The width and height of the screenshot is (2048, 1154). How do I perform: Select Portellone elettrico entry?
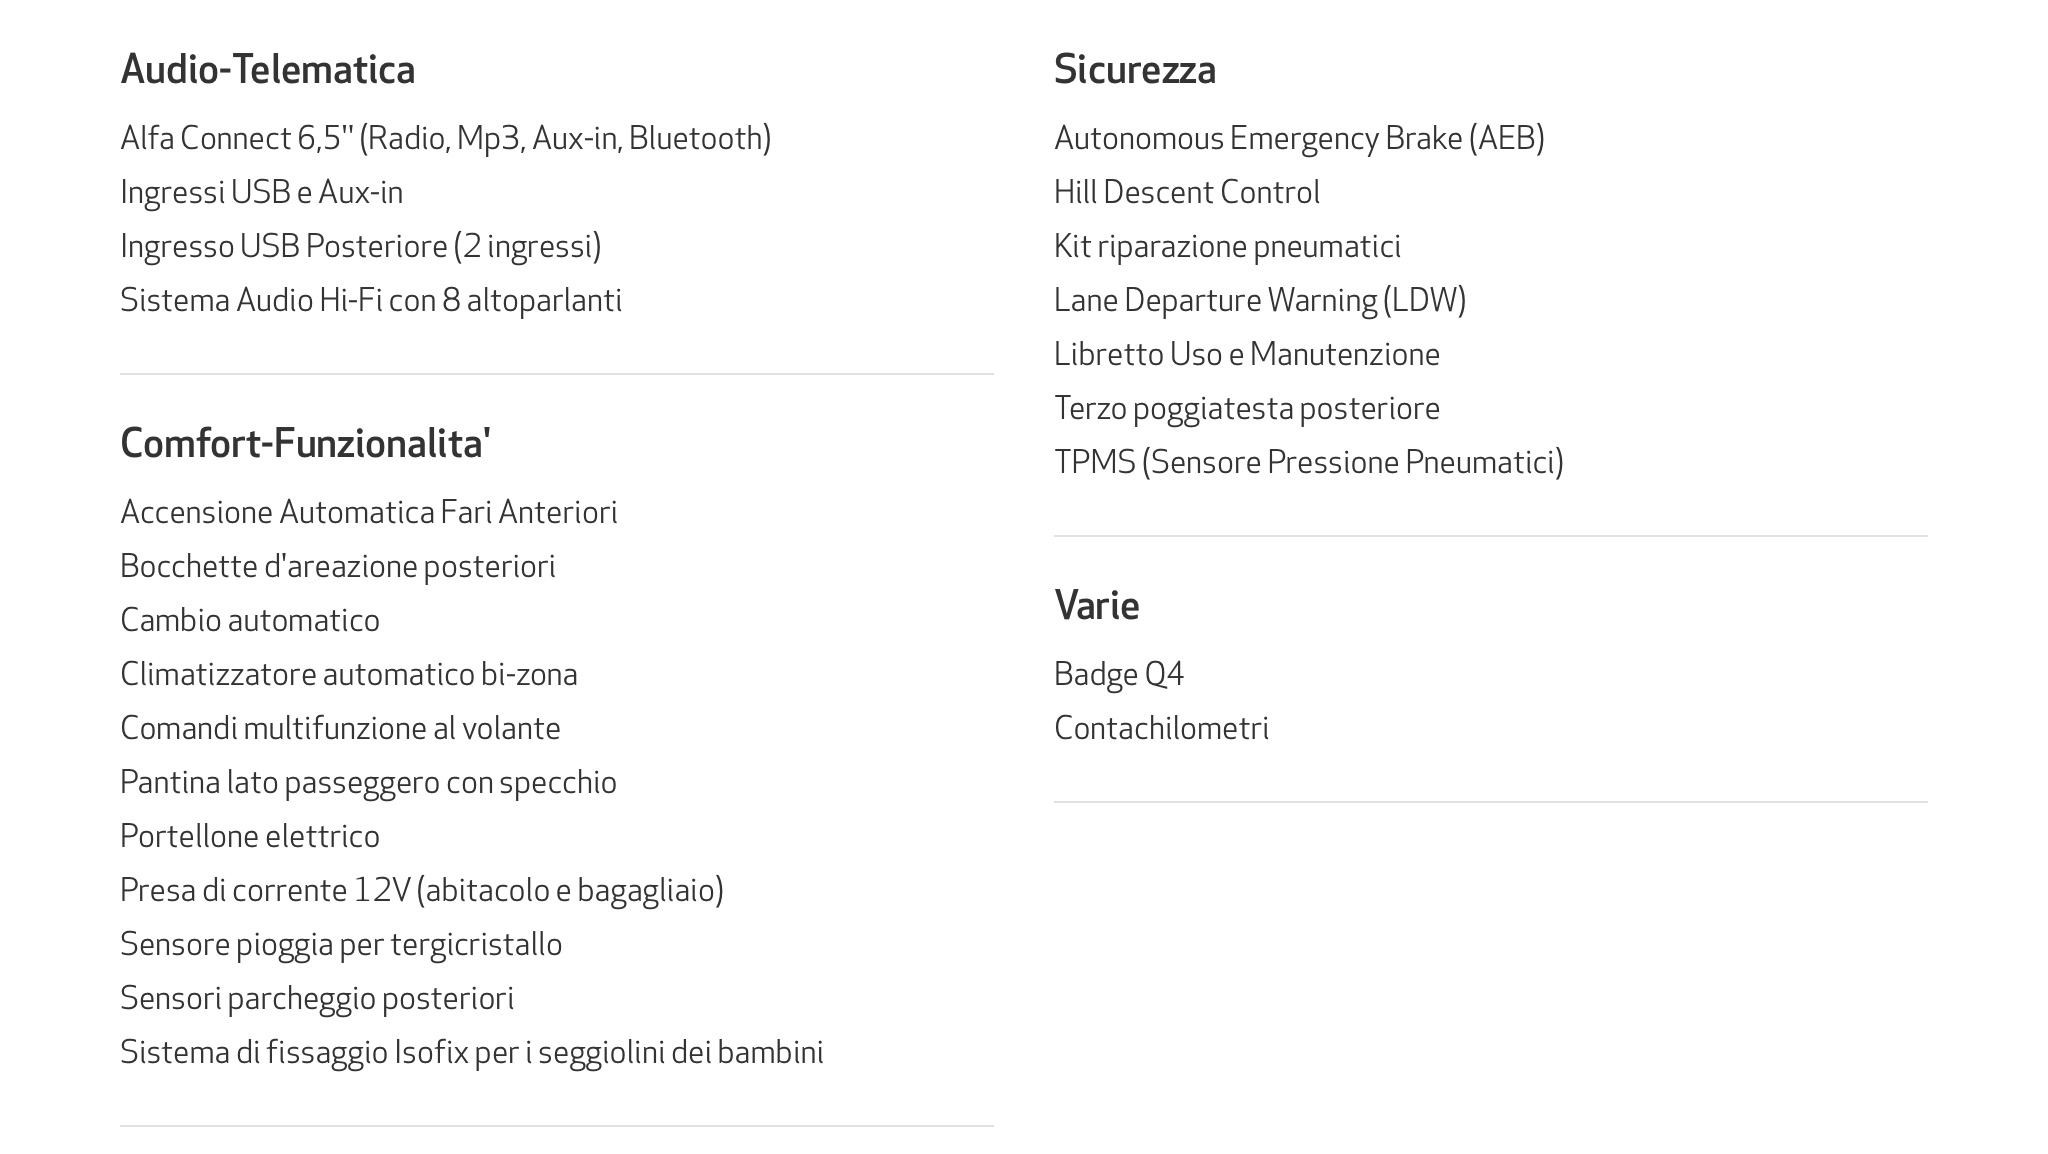250,836
